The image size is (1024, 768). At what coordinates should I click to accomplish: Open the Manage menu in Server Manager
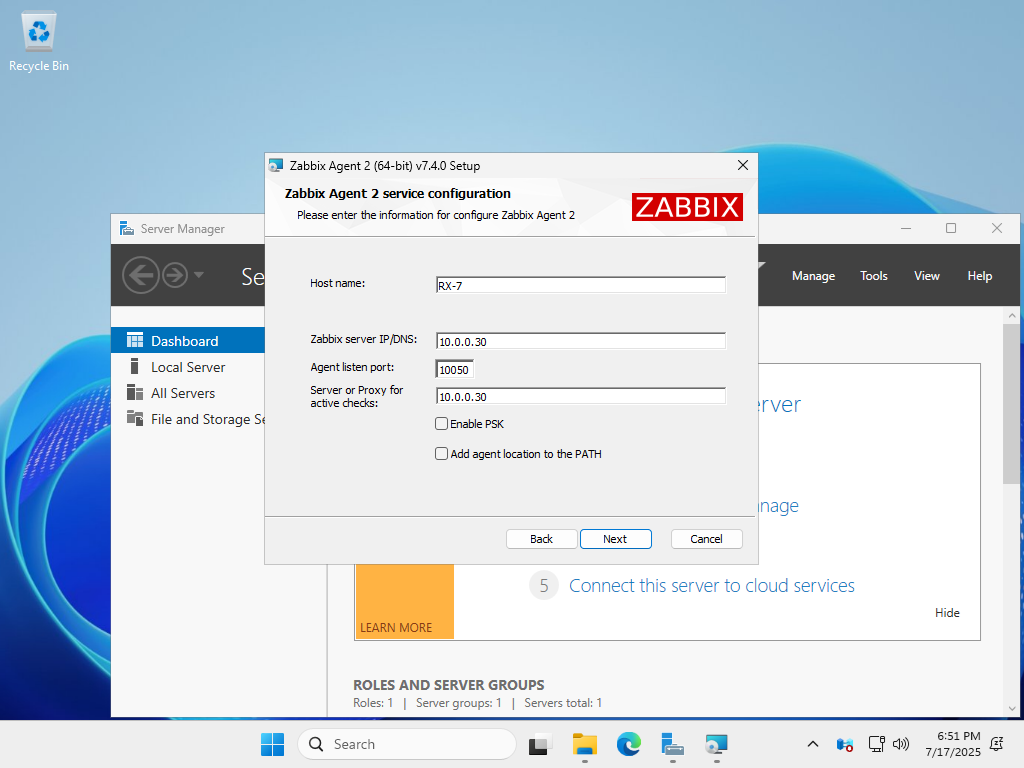coord(813,275)
